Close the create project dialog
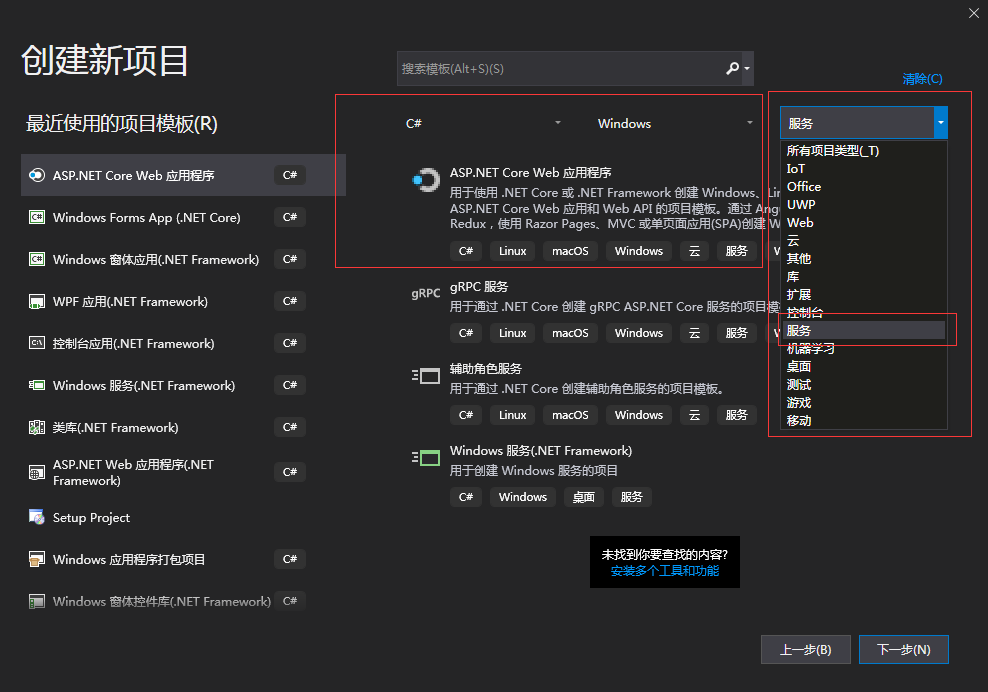 click(x=974, y=13)
